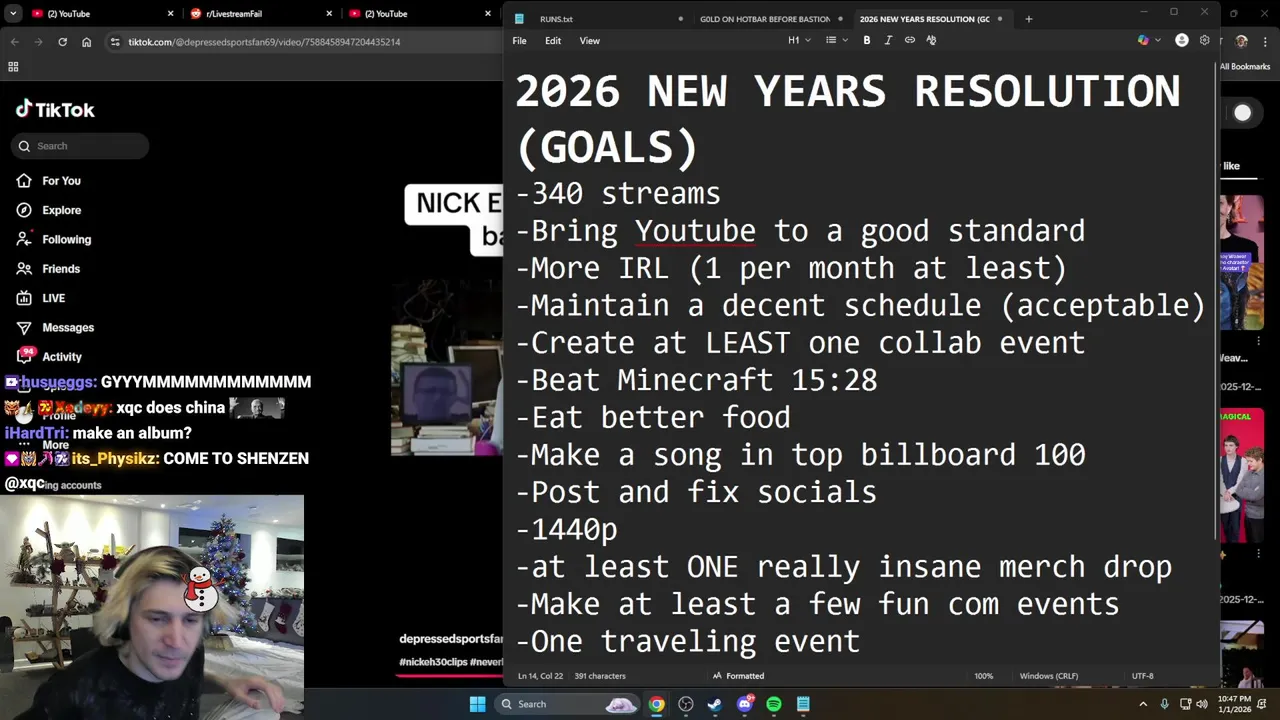The height and width of the screenshot is (720, 1280).
Task: Open TikTok Activity notifications
Action: point(49,356)
